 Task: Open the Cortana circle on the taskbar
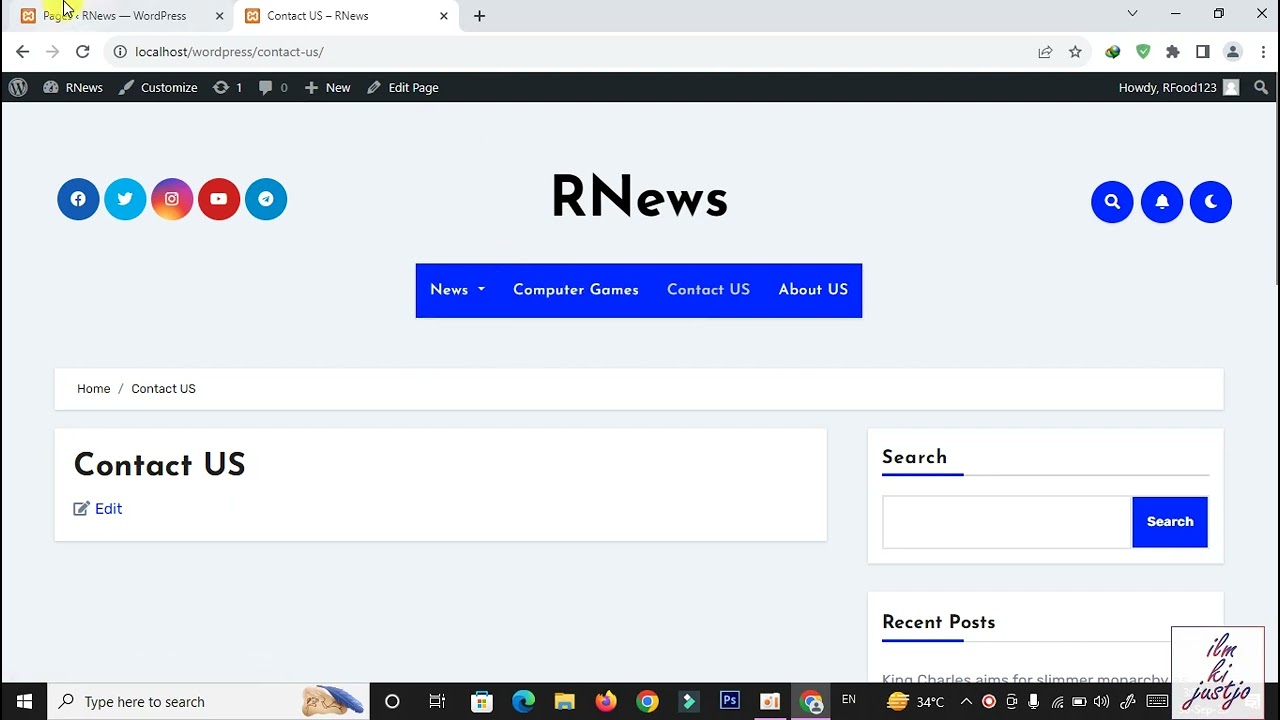click(392, 702)
